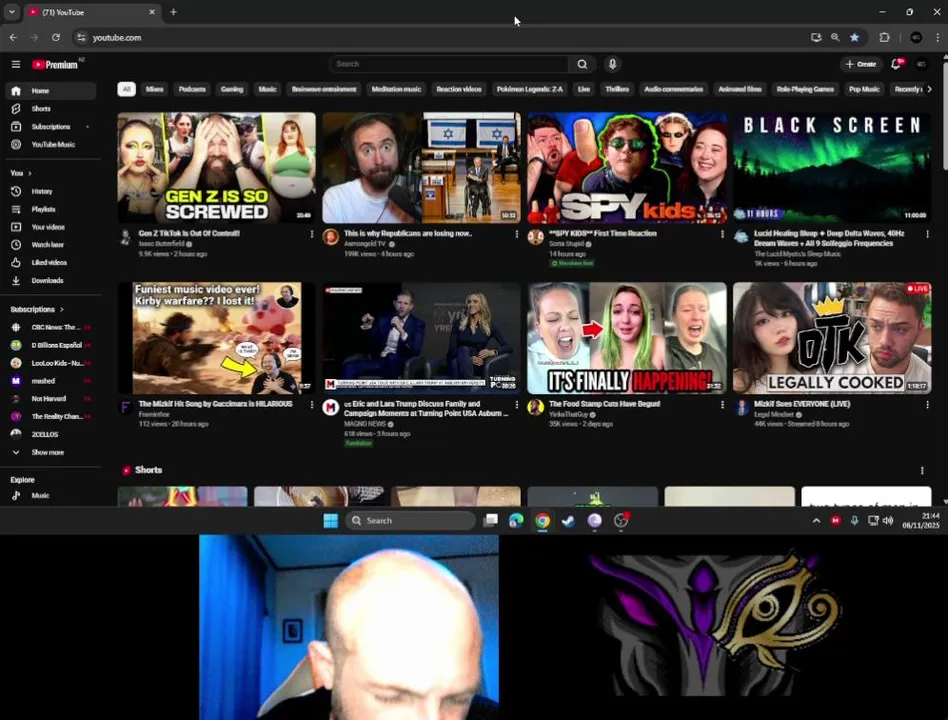Screen dimensions: 948x720
Task: Go to Home in sidebar
Action: pos(51,91)
